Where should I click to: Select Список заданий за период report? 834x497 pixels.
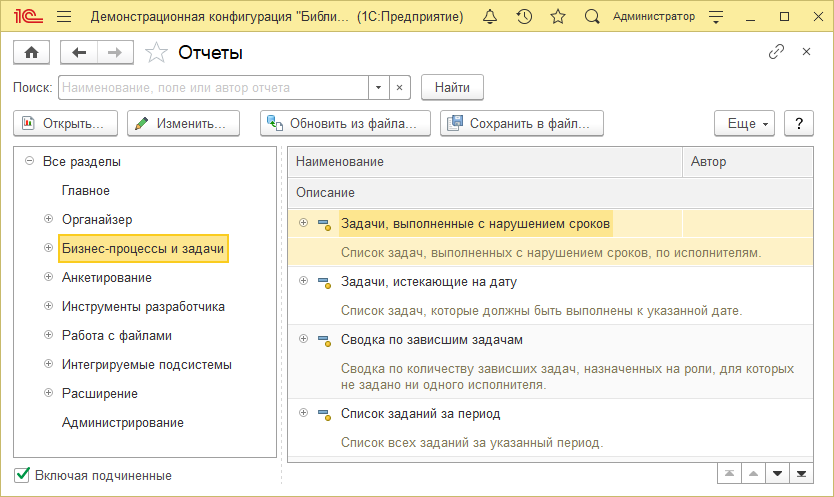coord(420,413)
